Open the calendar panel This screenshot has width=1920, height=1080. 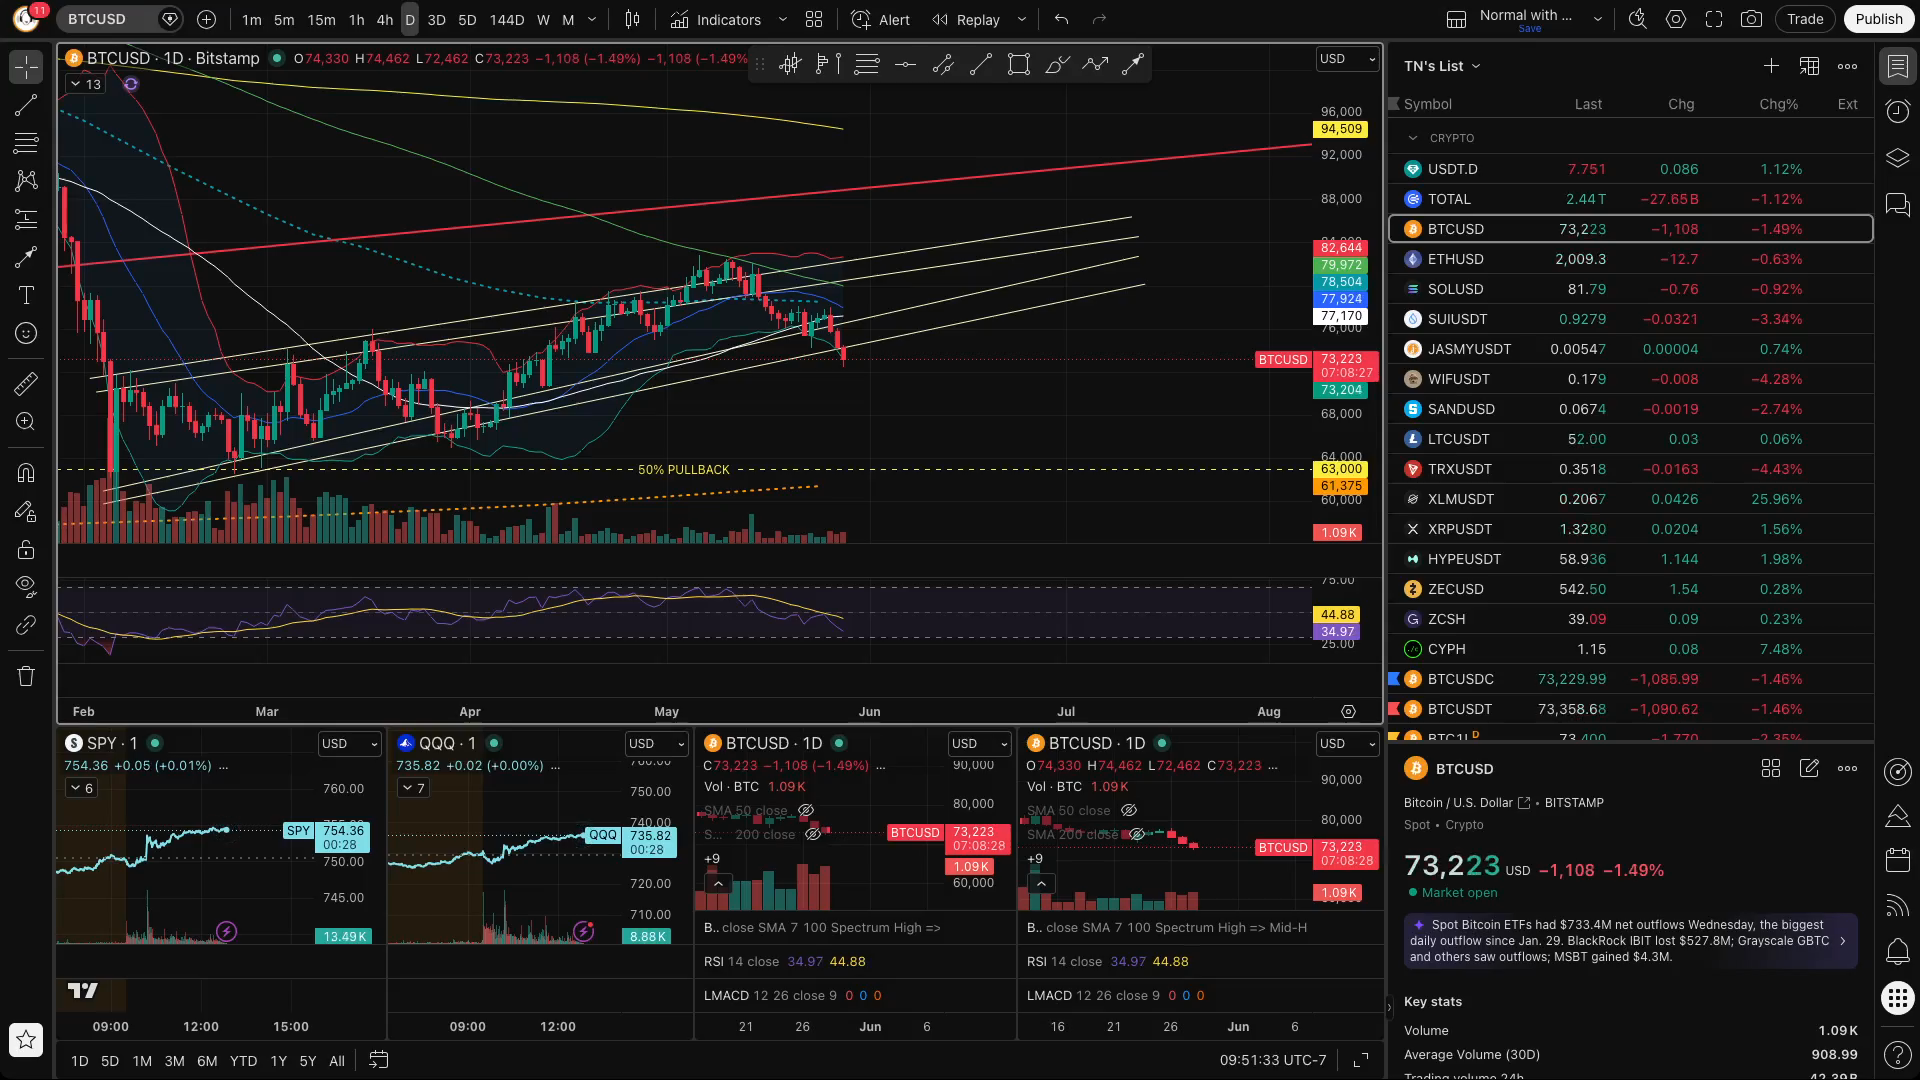(x=1897, y=859)
